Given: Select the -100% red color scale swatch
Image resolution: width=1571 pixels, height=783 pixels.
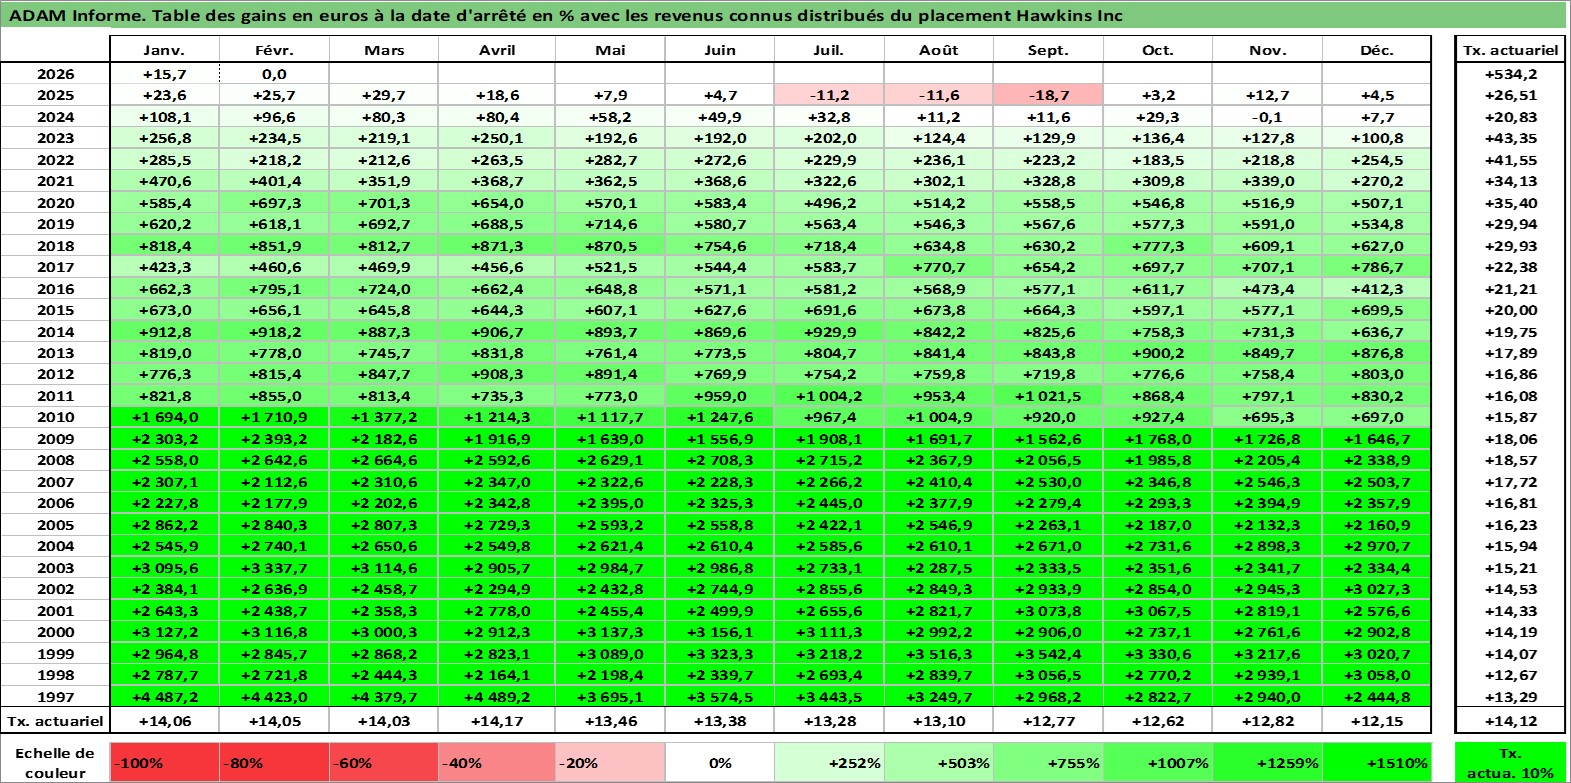Looking at the screenshot, I should [x=164, y=762].
